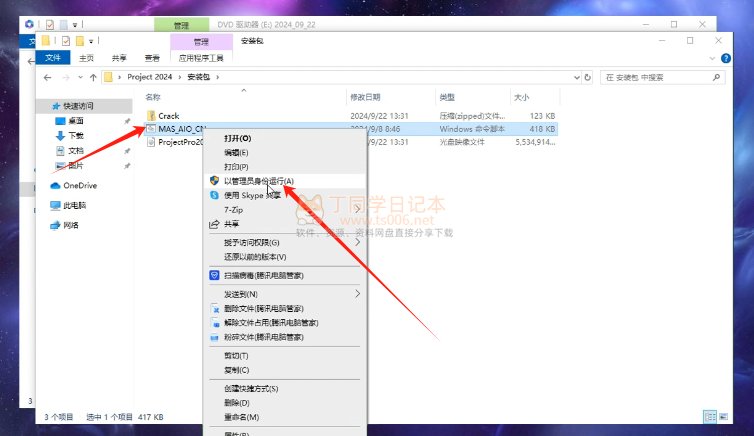Open recent locations dropdown
The image size is (754, 436).
coord(80,77)
